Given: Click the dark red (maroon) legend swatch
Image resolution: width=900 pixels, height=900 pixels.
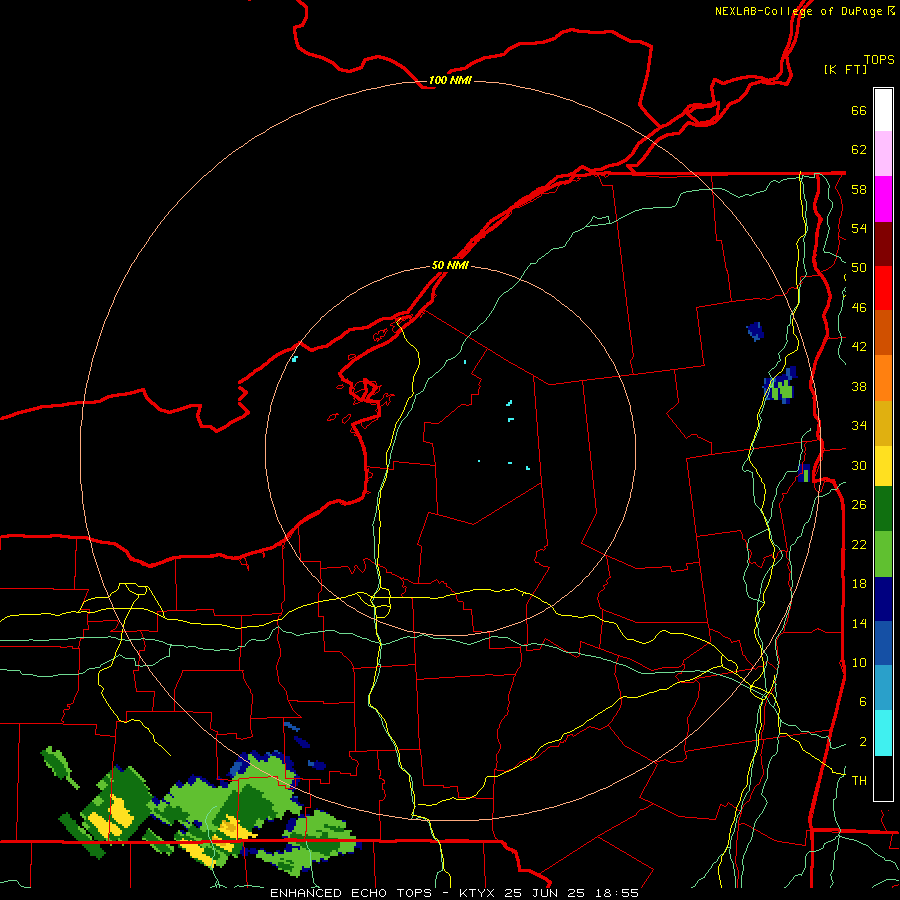Looking at the screenshot, I should 883,244.
